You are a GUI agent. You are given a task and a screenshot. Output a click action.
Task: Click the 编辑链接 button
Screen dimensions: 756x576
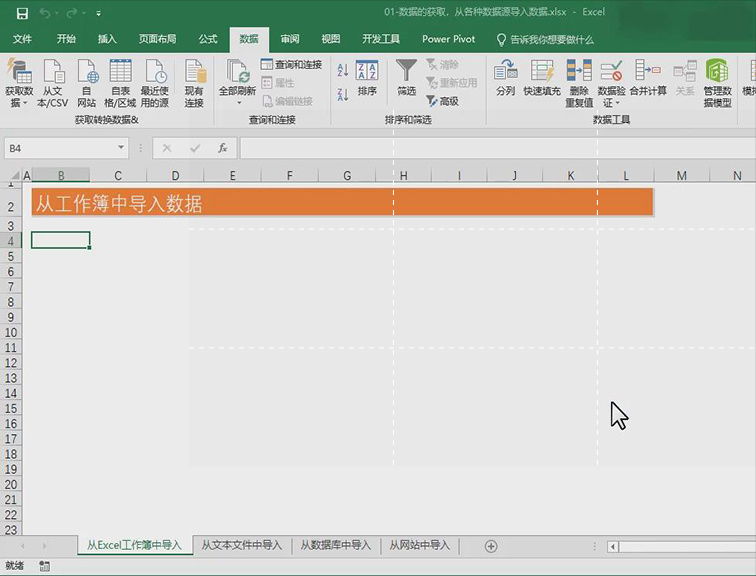[287, 101]
